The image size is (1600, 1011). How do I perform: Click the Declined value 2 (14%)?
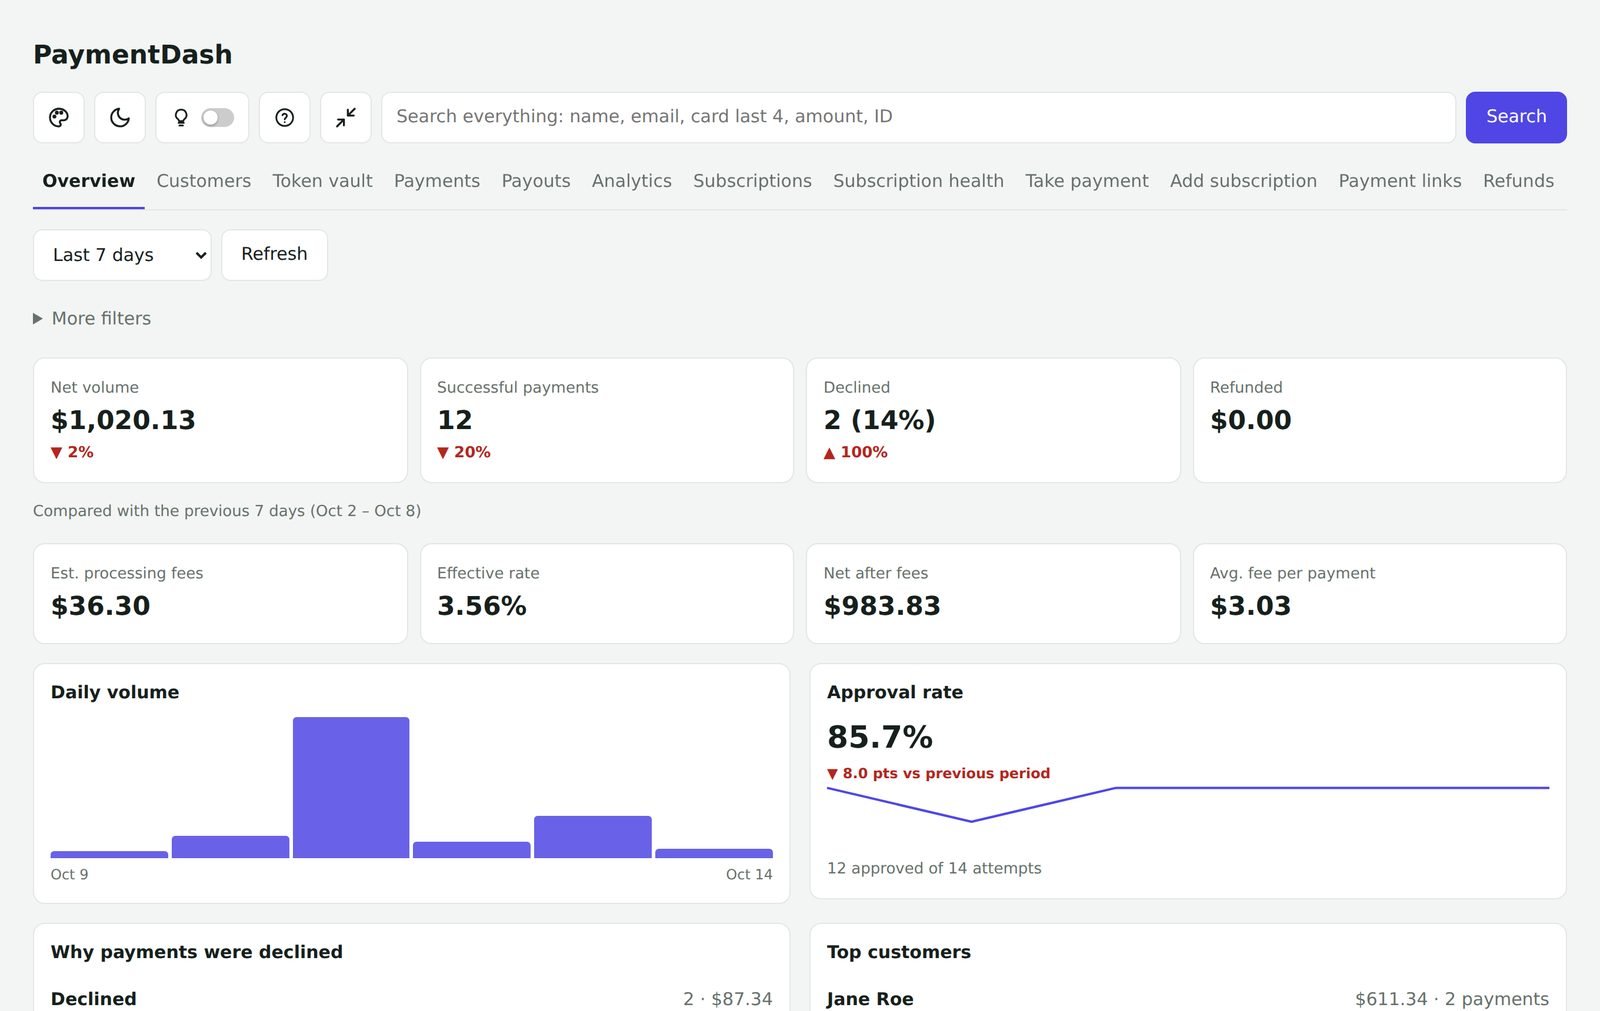point(879,420)
